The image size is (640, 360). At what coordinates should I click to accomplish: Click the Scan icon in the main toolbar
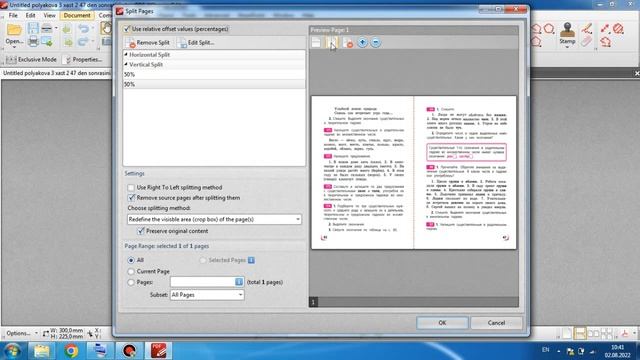[47, 29]
